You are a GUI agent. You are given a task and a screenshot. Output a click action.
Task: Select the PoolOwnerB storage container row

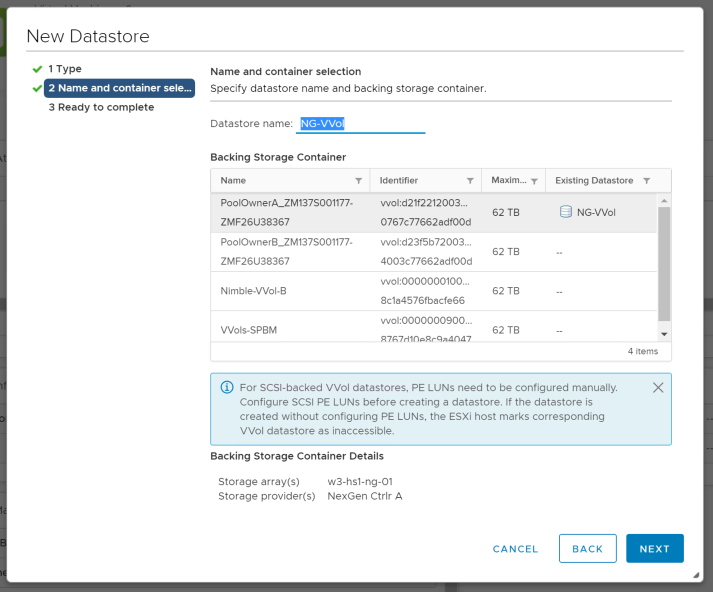click(x=290, y=251)
